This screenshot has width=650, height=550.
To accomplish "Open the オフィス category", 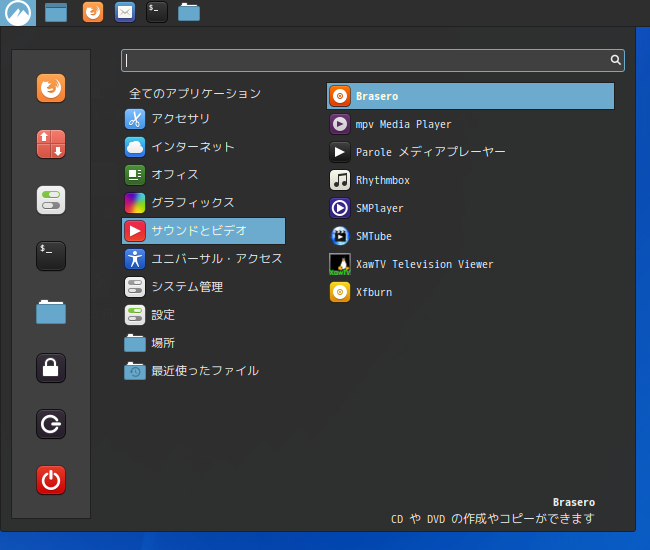I will pos(204,175).
